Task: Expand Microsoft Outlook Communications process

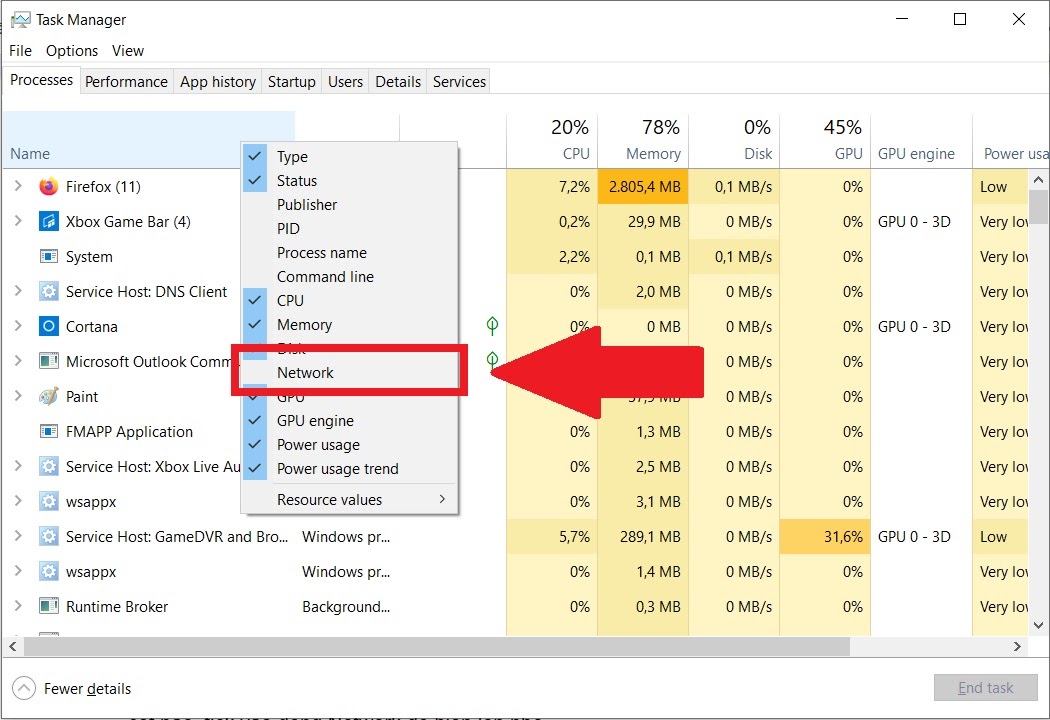Action: 18,361
